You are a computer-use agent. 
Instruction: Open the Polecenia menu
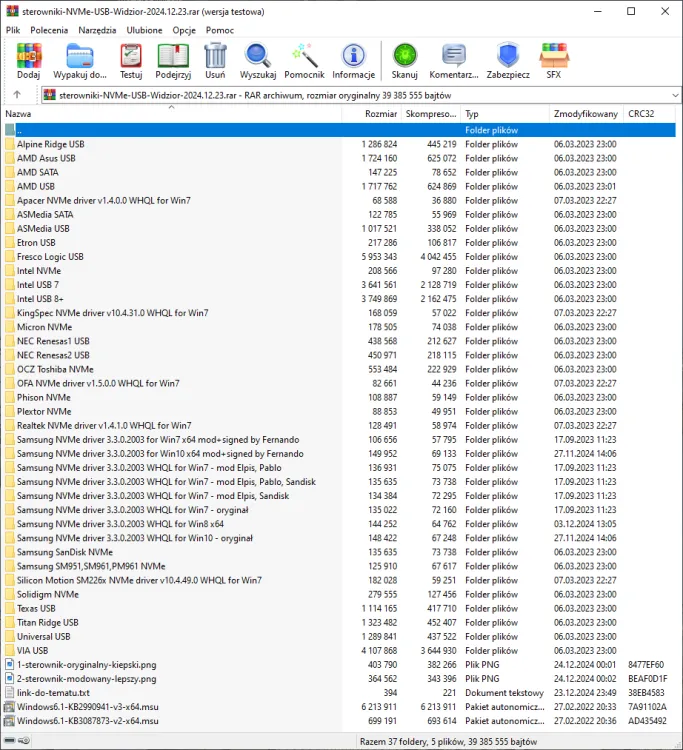(x=49, y=30)
